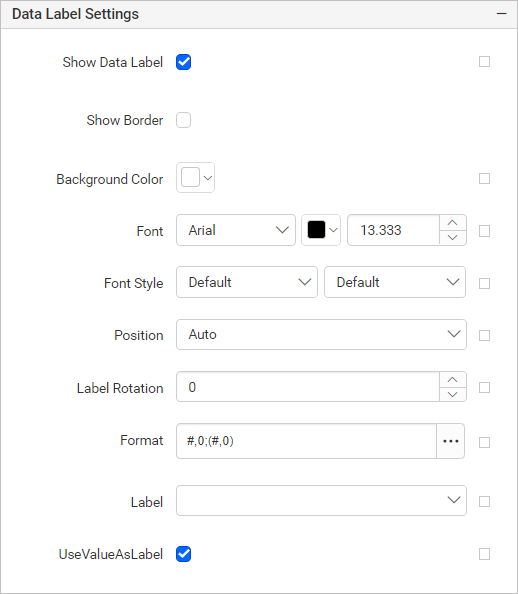The width and height of the screenshot is (518, 594).
Task: Collapse the Data Label Settings panel
Action: coord(501,14)
